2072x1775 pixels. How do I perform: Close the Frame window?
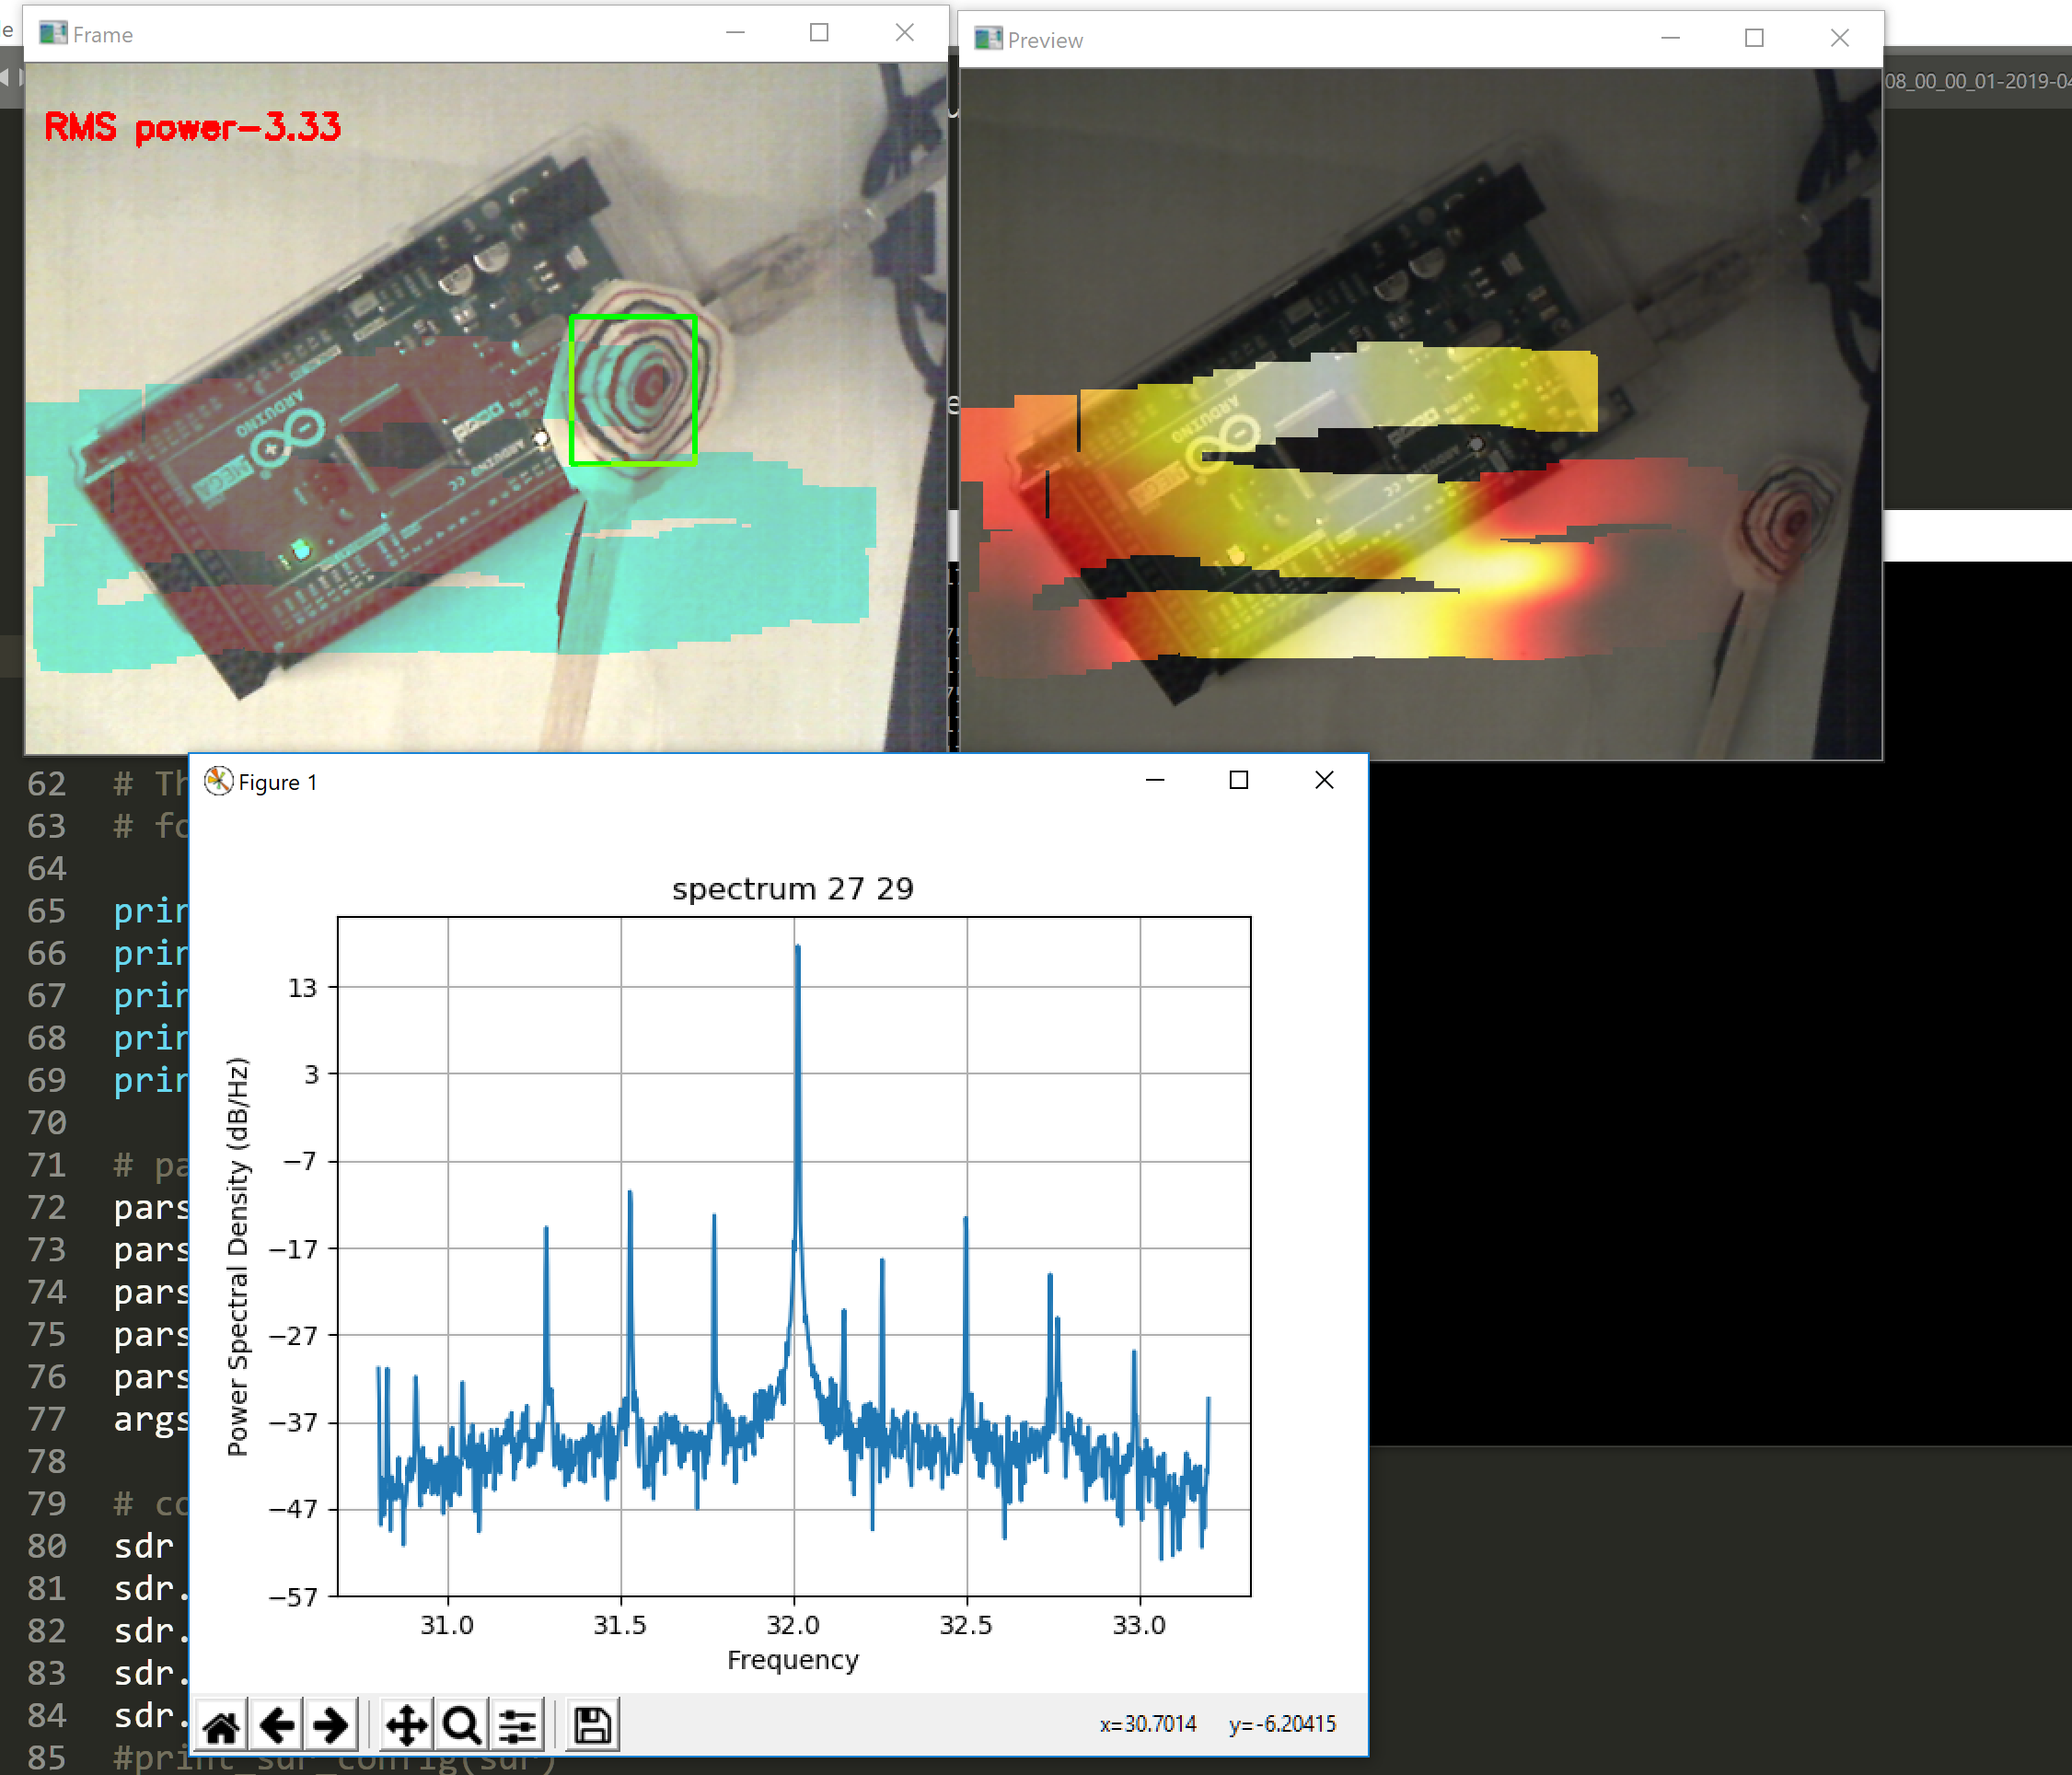[904, 33]
